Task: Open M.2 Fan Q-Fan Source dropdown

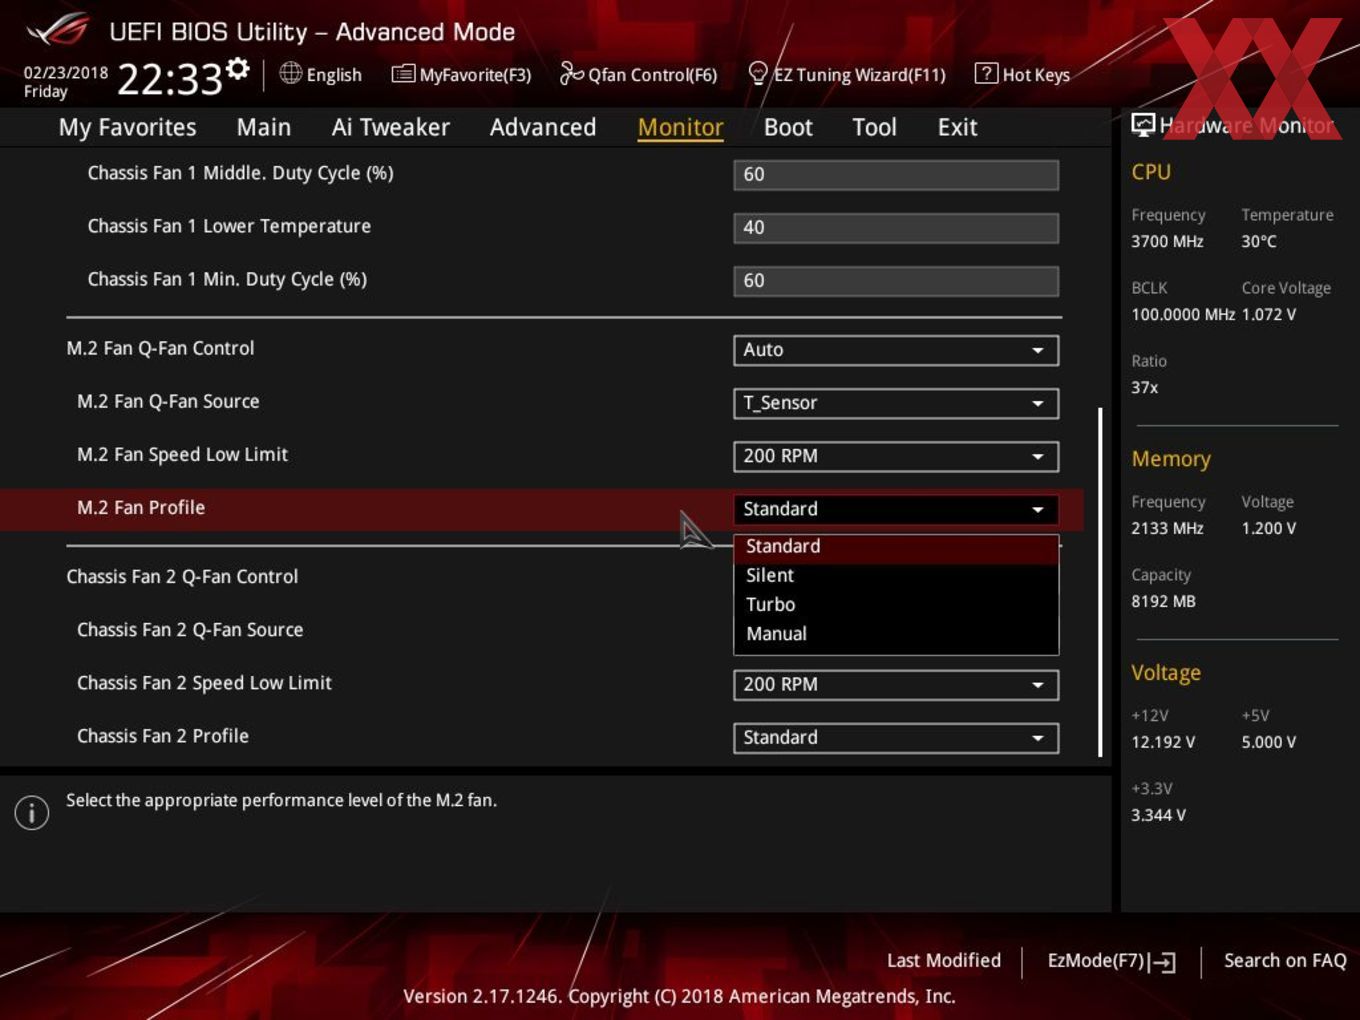Action: [896, 403]
